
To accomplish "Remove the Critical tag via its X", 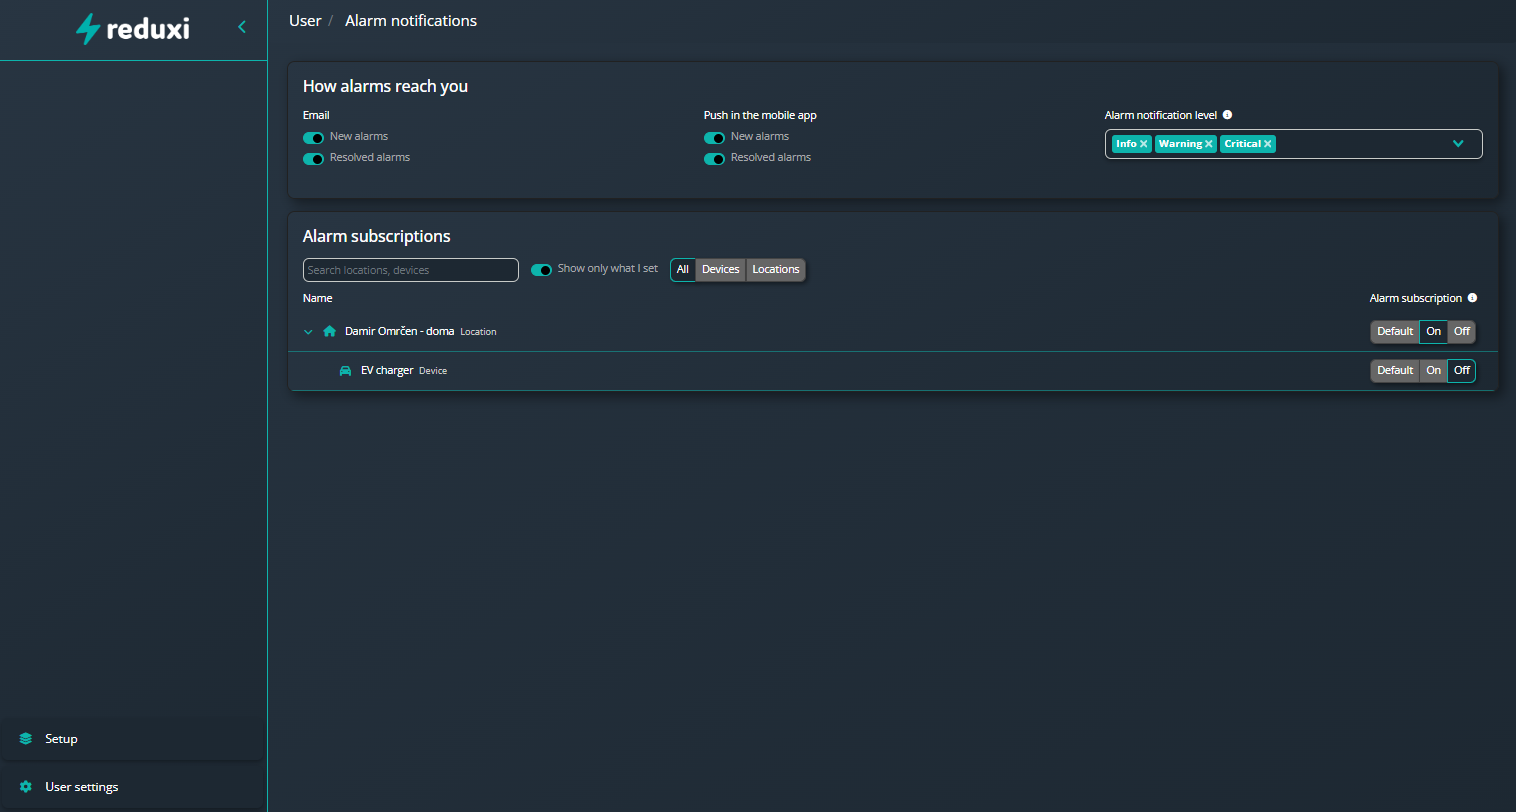I will [1268, 144].
